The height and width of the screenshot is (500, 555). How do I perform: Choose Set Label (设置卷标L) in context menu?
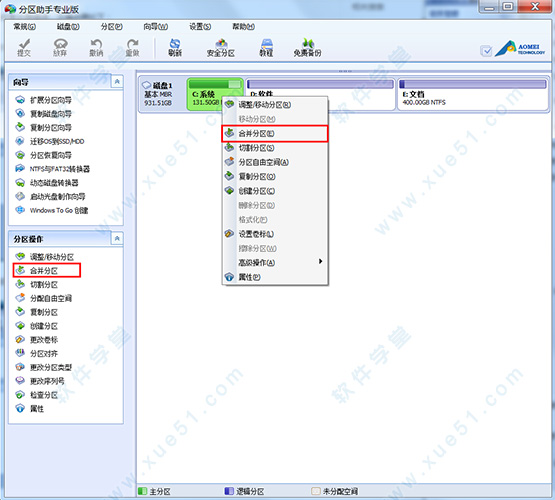[x=275, y=234]
